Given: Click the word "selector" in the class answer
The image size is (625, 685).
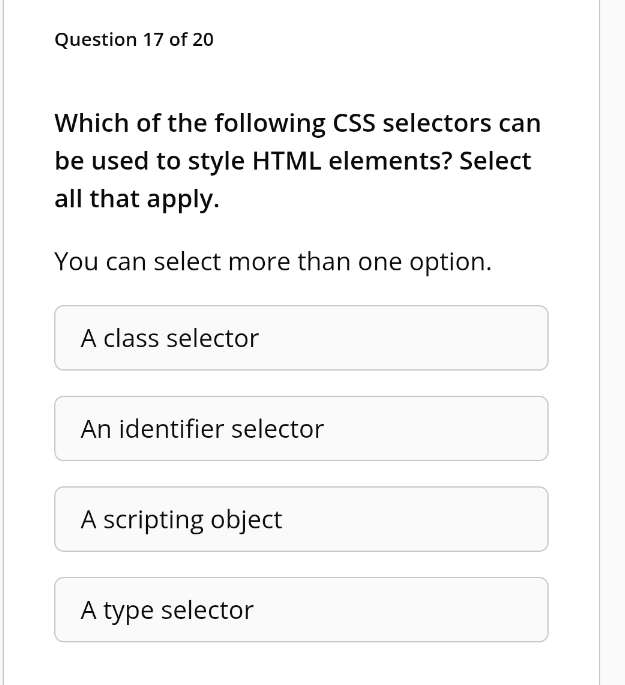Looking at the screenshot, I should (x=212, y=338).
